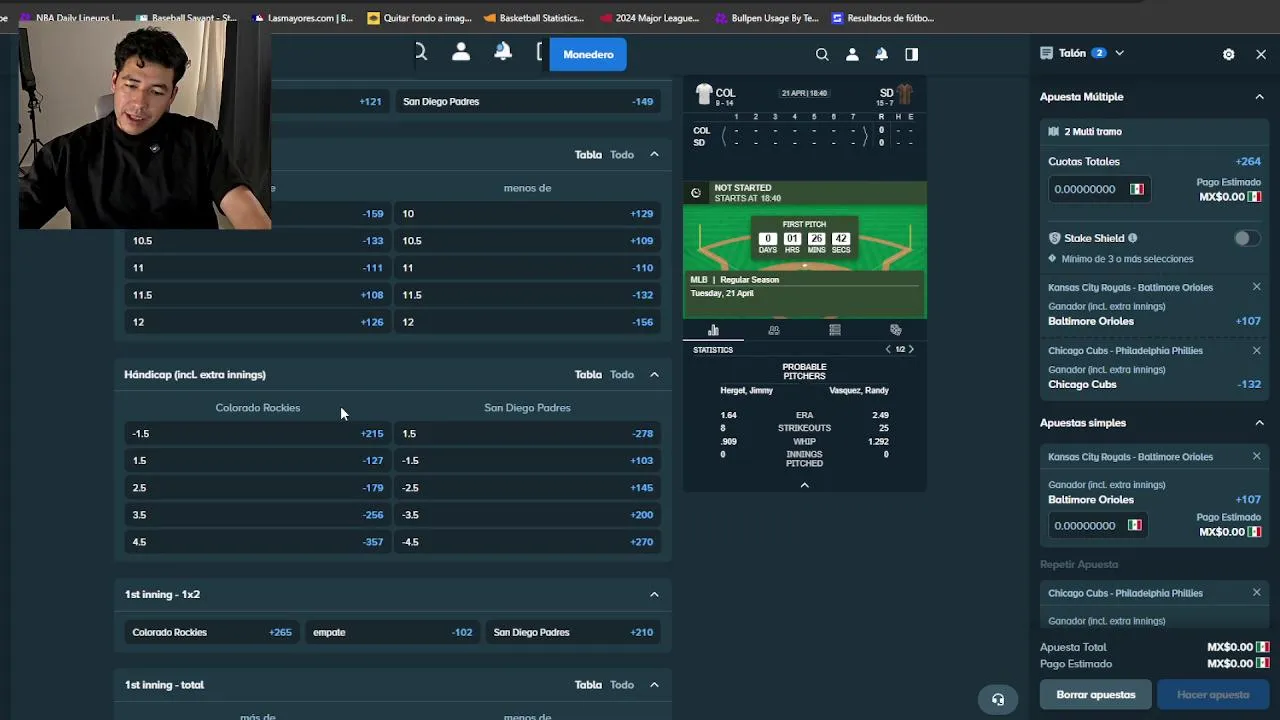The height and width of the screenshot is (720, 1280).
Task: Open the user icon left of Monedero
Action: pos(461,53)
